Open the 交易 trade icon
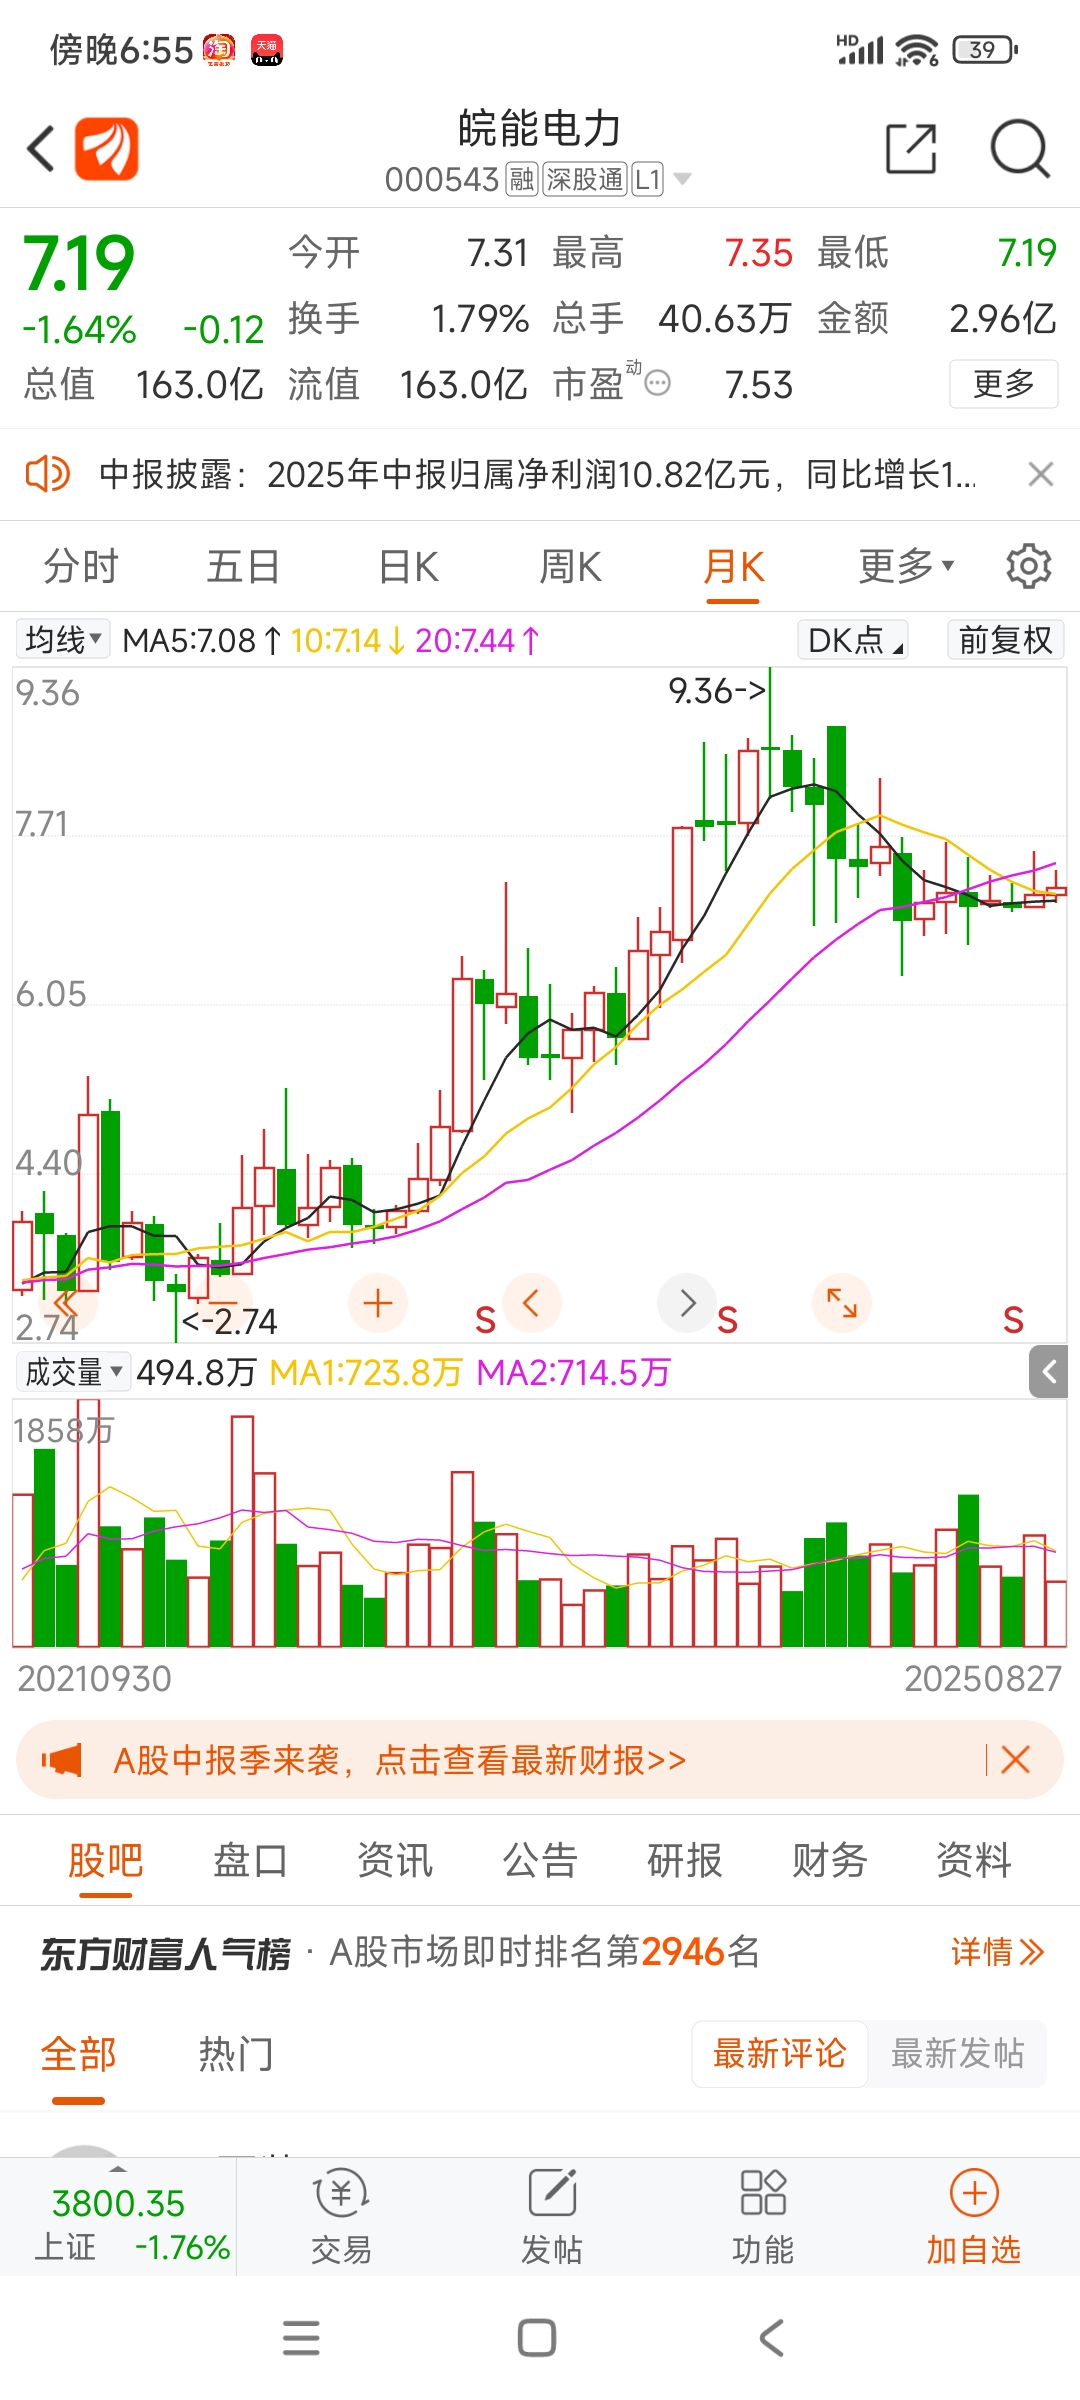1080x2400 pixels. point(341,2215)
